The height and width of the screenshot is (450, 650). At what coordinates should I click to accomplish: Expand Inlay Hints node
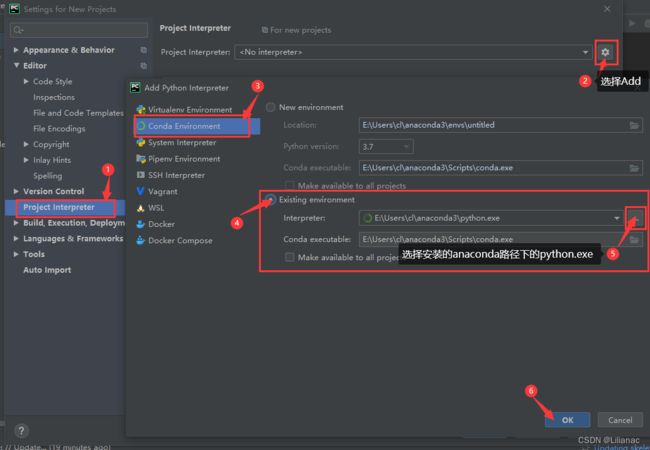point(26,160)
